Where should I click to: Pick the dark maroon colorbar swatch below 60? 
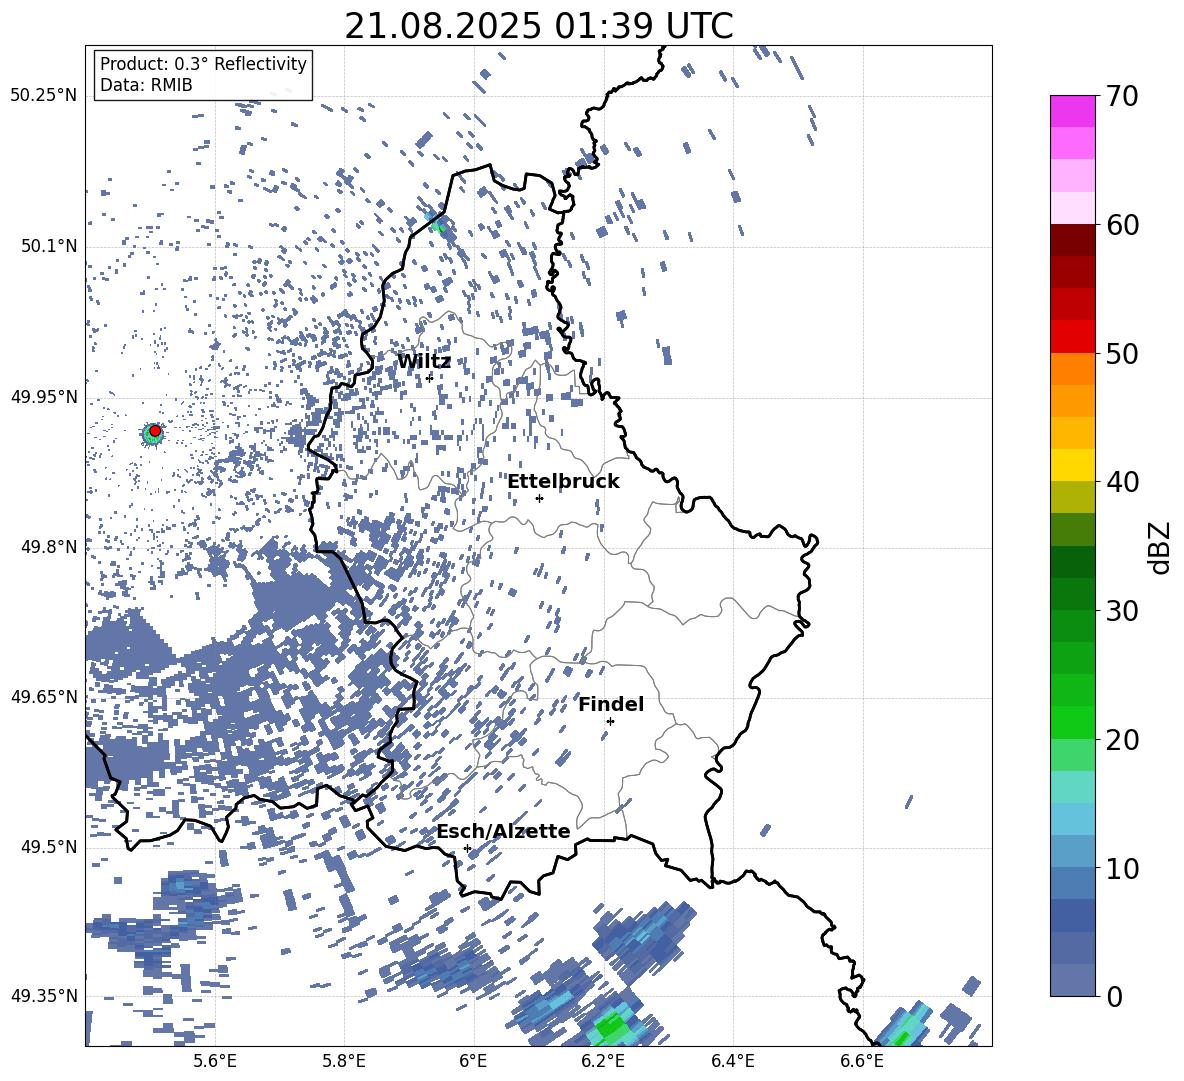pos(1072,240)
